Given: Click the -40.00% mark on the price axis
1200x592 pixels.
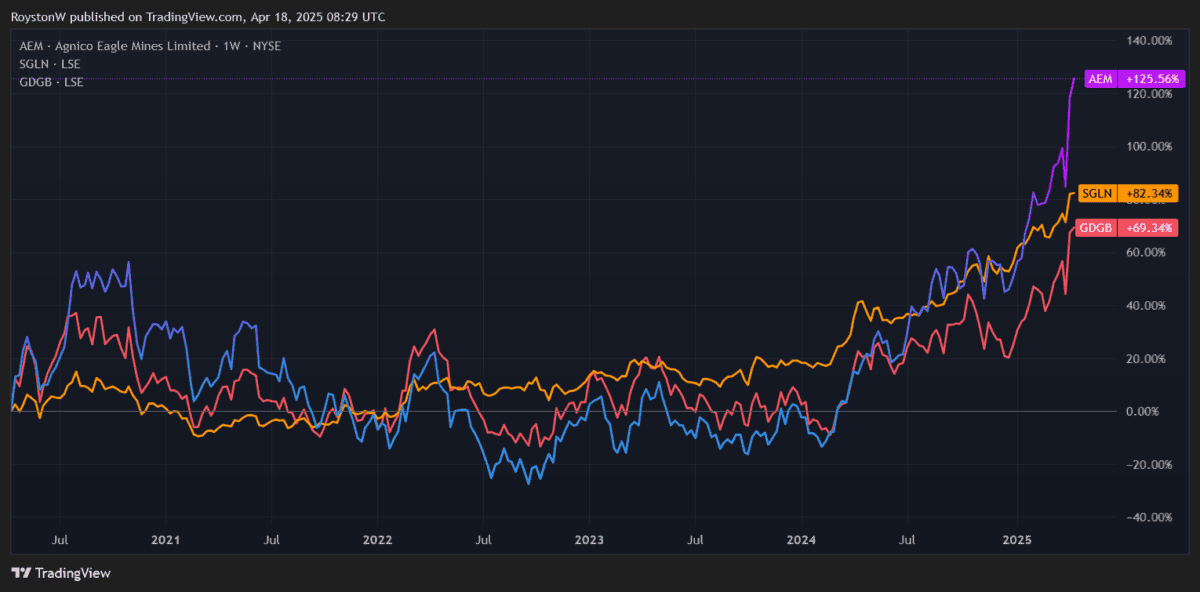Looking at the screenshot, I should (x=1148, y=517).
